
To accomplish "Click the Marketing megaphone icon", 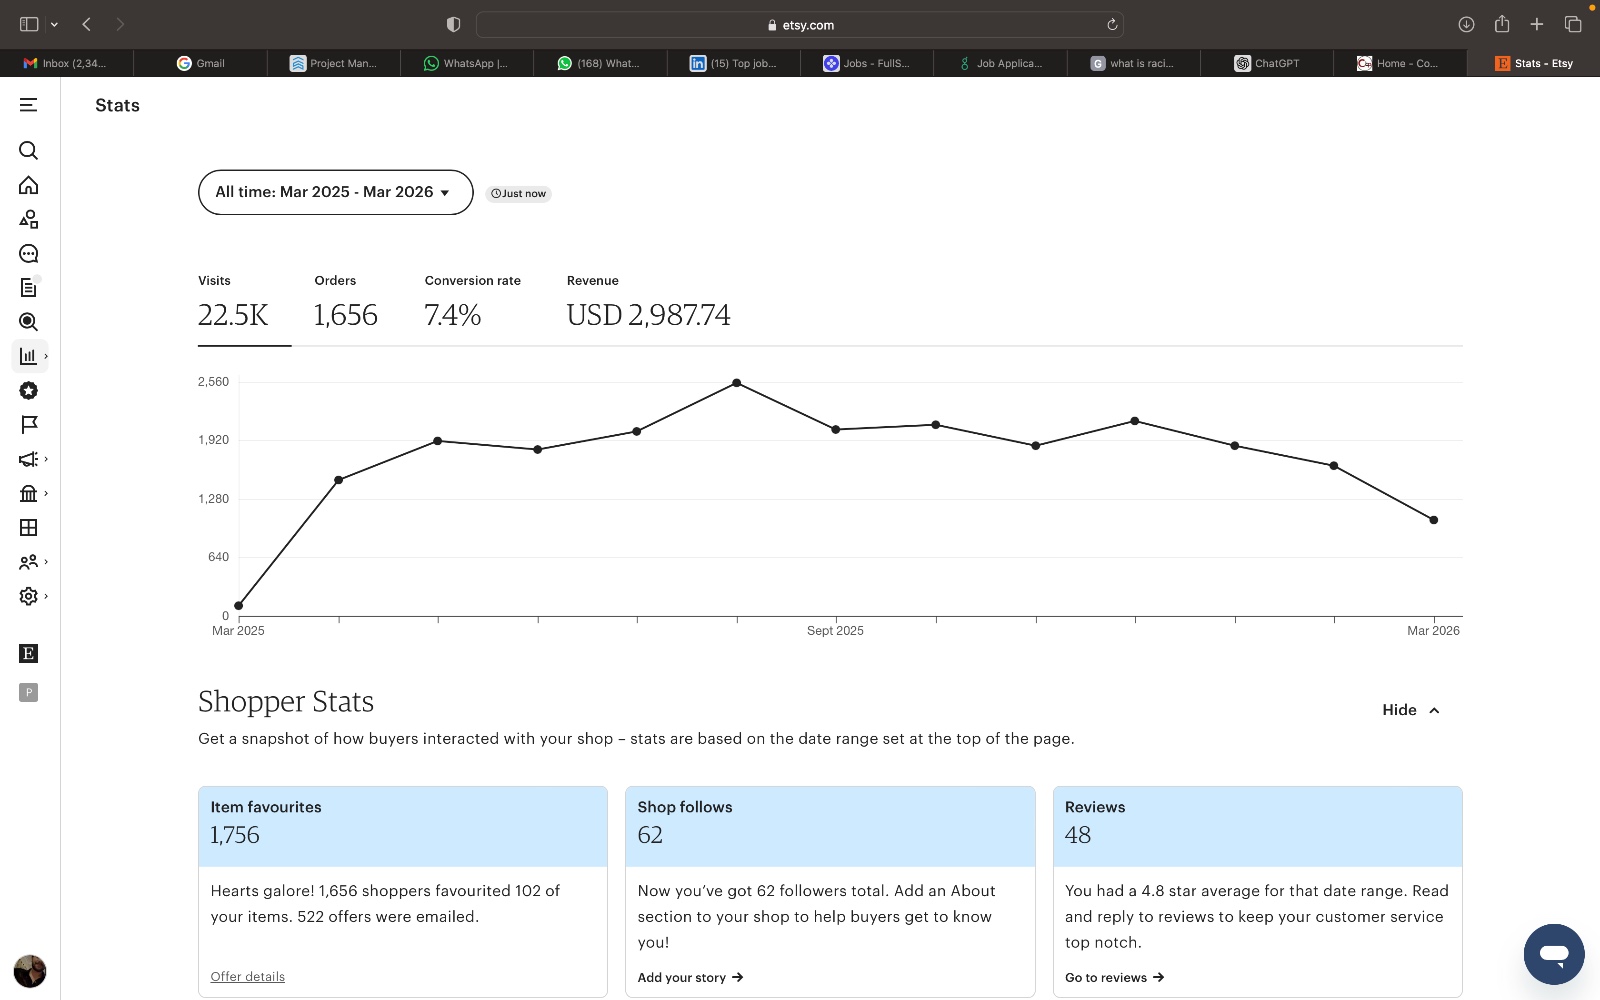I will [x=29, y=459].
